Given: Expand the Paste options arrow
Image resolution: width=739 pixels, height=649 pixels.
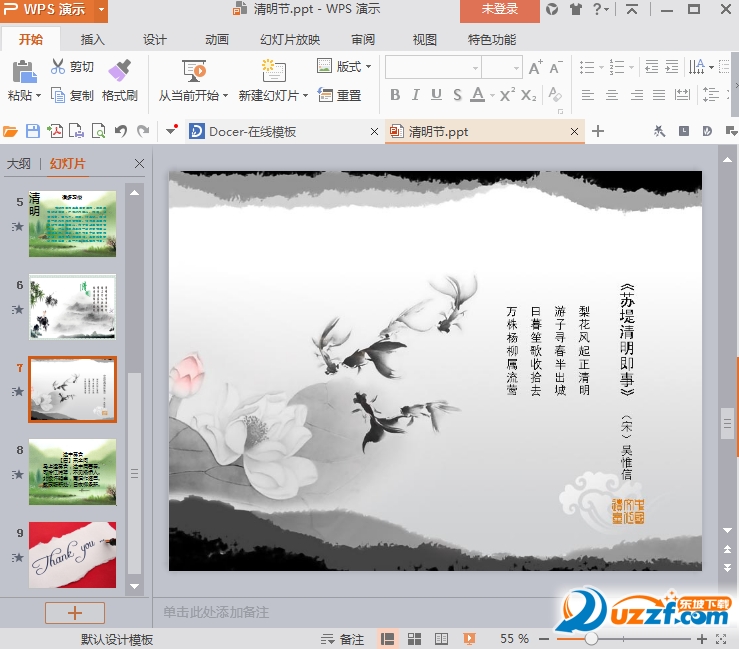Looking at the screenshot, I should coord(39,96).
